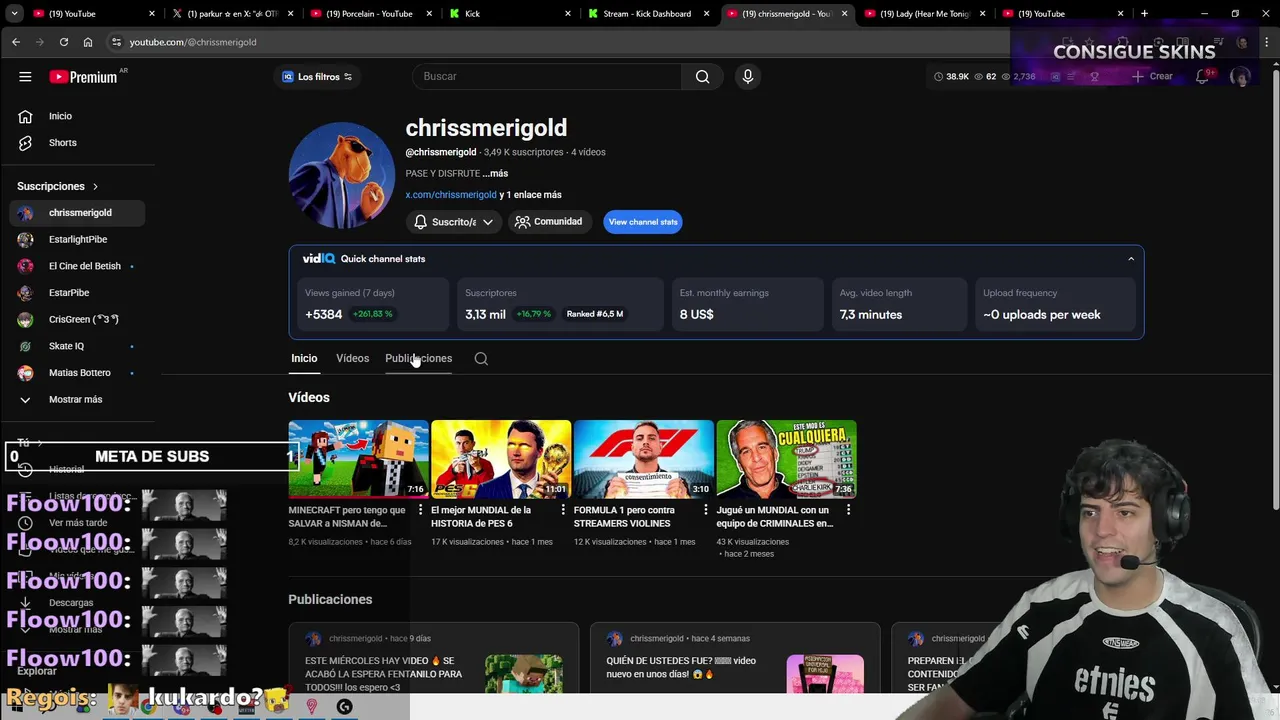Image resolution: width=1280 pixels, height=720 pixels.
Task: Open Matias Bottero subscription in the sidebar
Action: point(77,373)
